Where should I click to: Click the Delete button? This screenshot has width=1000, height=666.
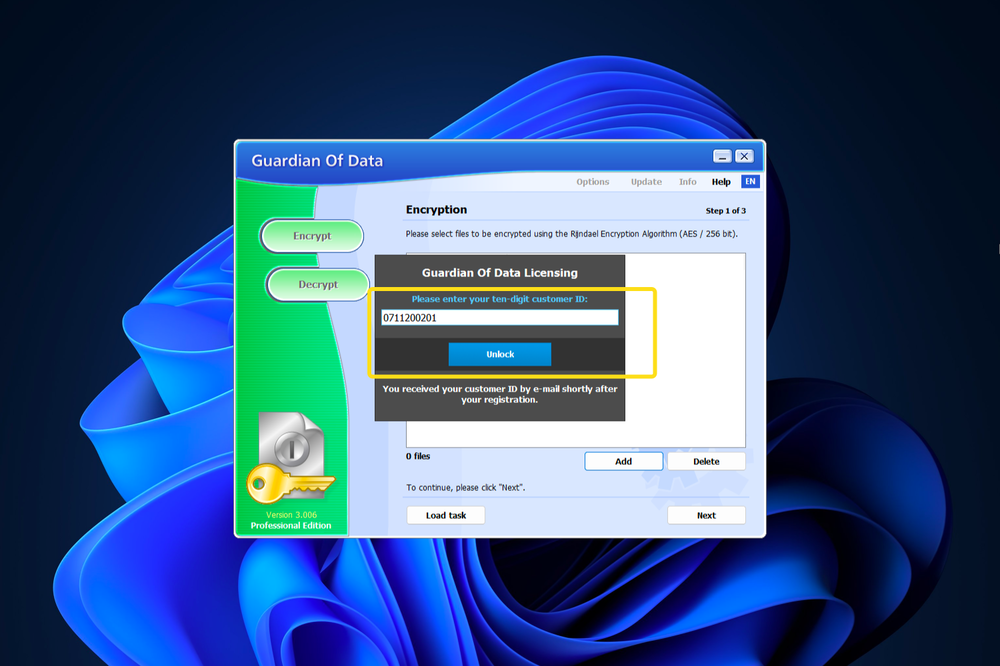pos(706,461)
